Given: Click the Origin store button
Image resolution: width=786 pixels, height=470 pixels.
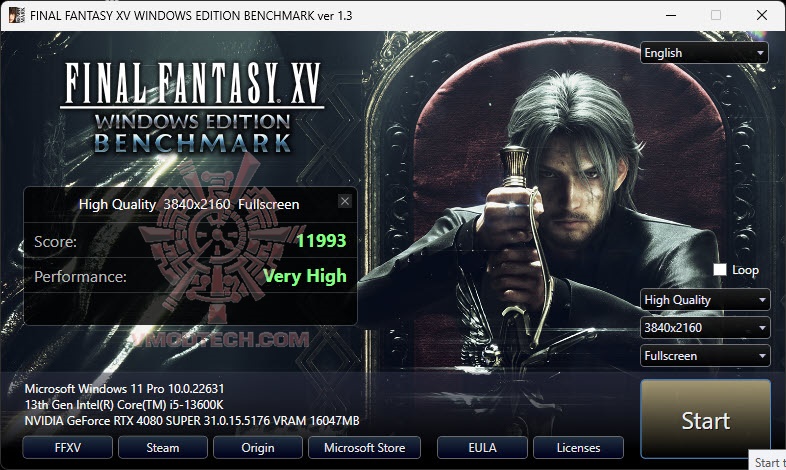Looking at the screenshot, I should 258,447.
